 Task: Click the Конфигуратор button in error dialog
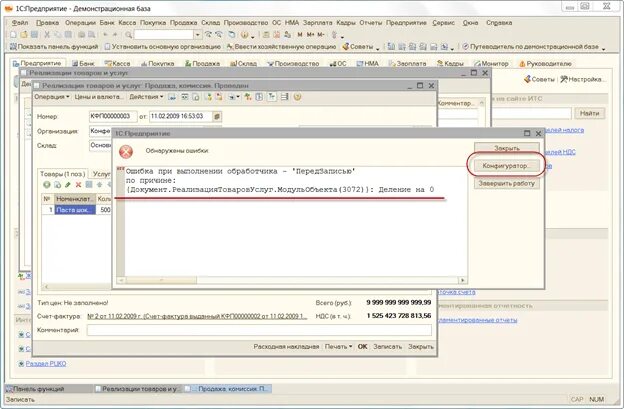coord(507,166)
